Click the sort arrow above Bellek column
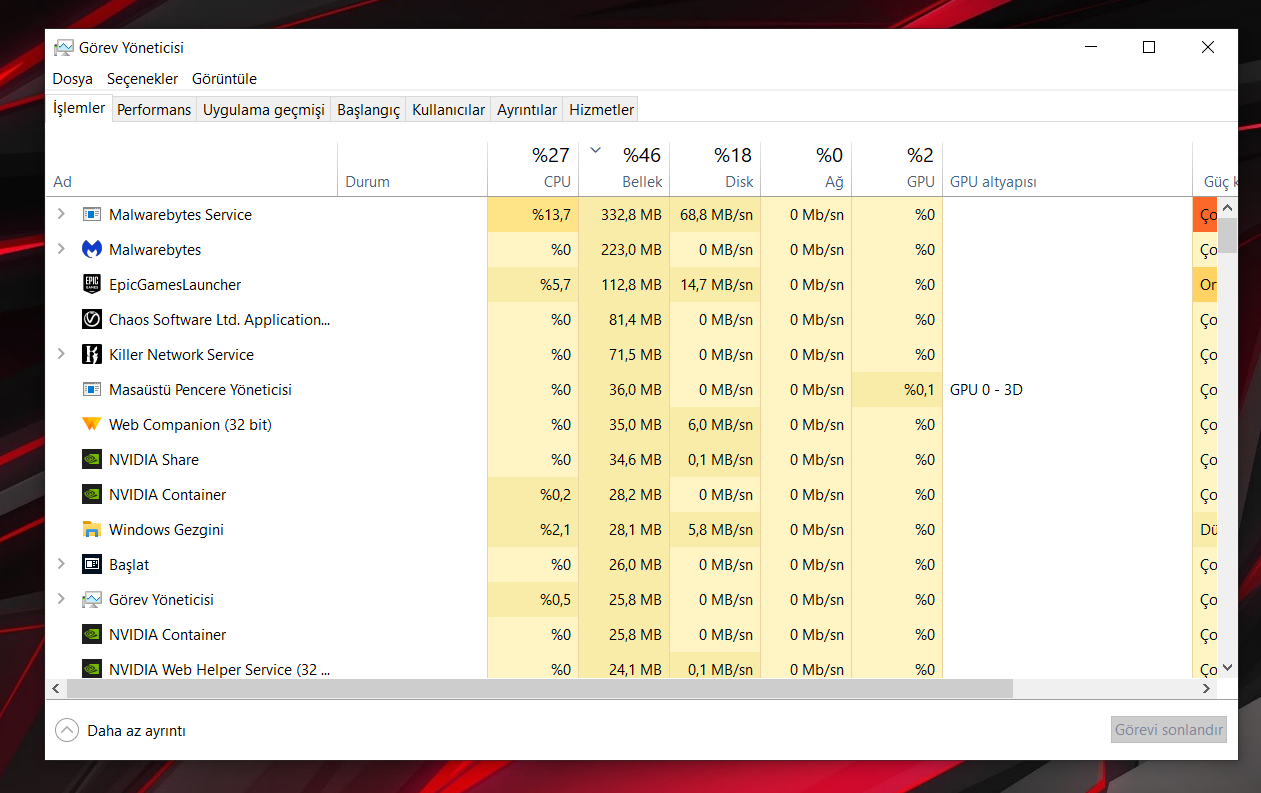Image resolution: width=1261 pixels, height=793 pixels. pyautogui.click(x=596, y=151)
